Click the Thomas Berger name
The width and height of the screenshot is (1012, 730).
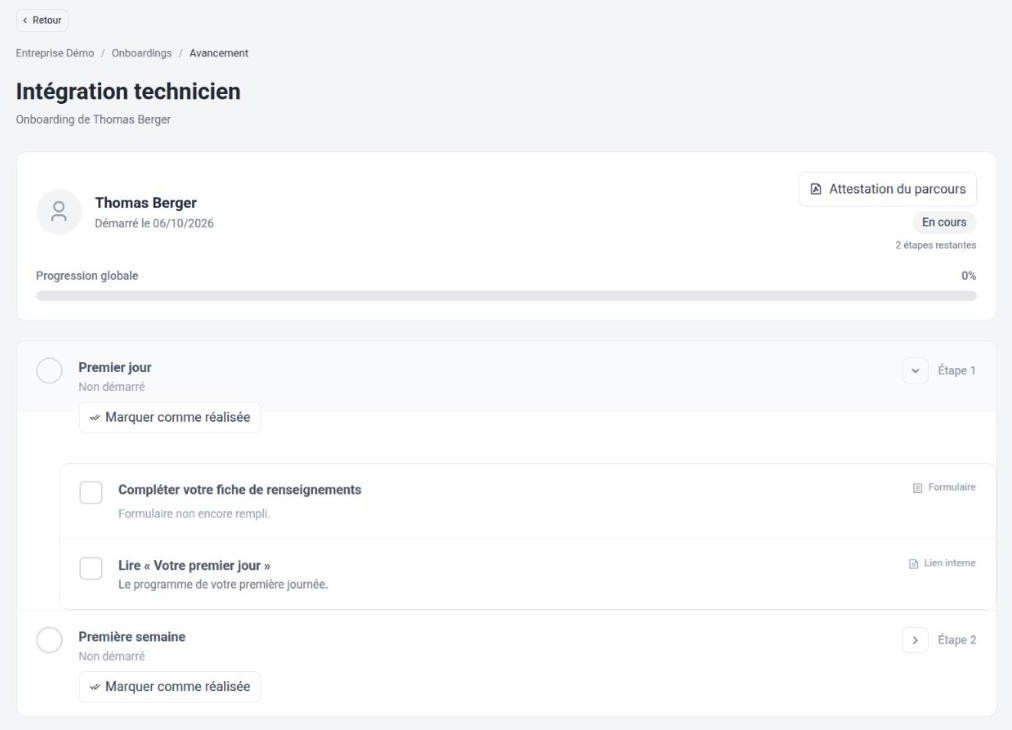pos(146,203)
